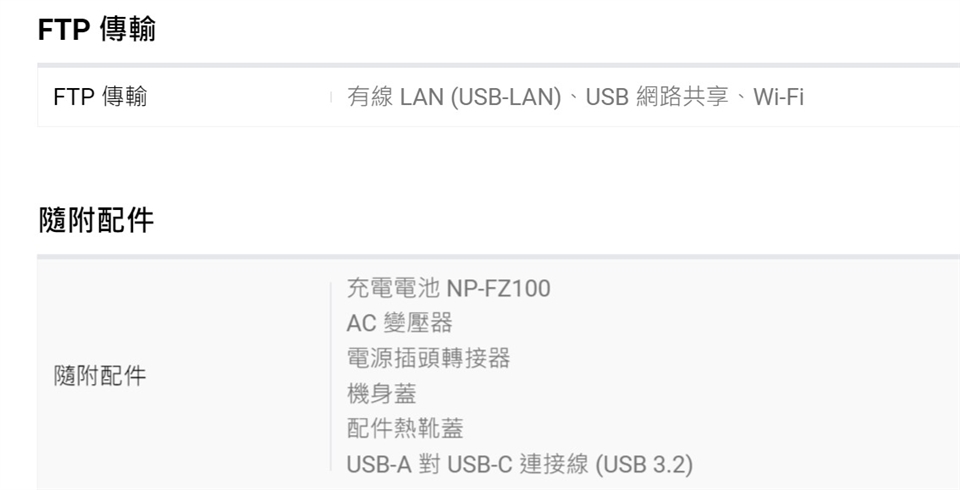Click the 有線 LAN text
The width and height of the screenshot is (960, 490).
395,98
